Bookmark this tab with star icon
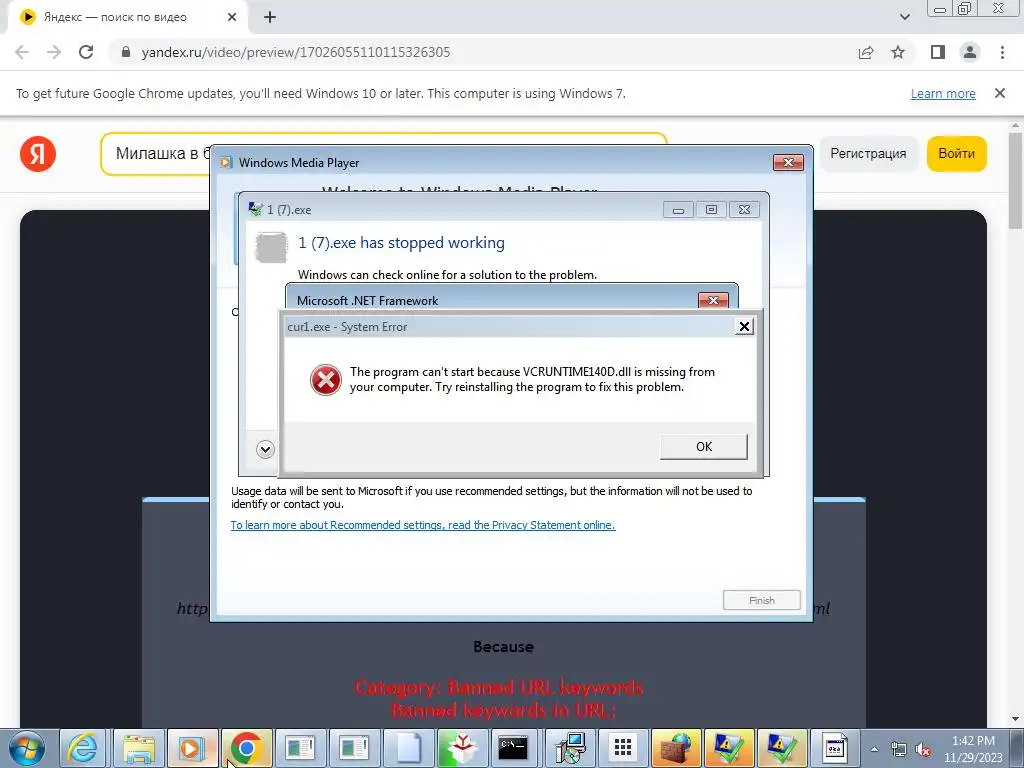The image size is (1024, 768). click(x=898, y=52)
